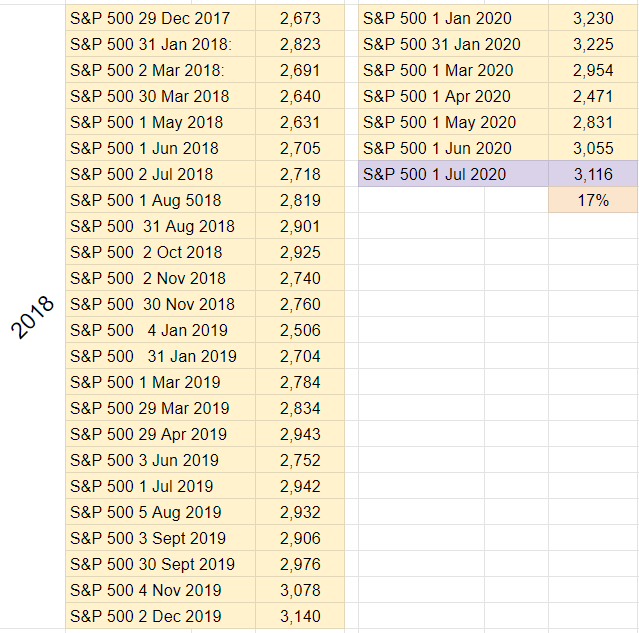Click value 2,819
The height and width of the screenshot is (633, 639).
[x=300, y=200]
